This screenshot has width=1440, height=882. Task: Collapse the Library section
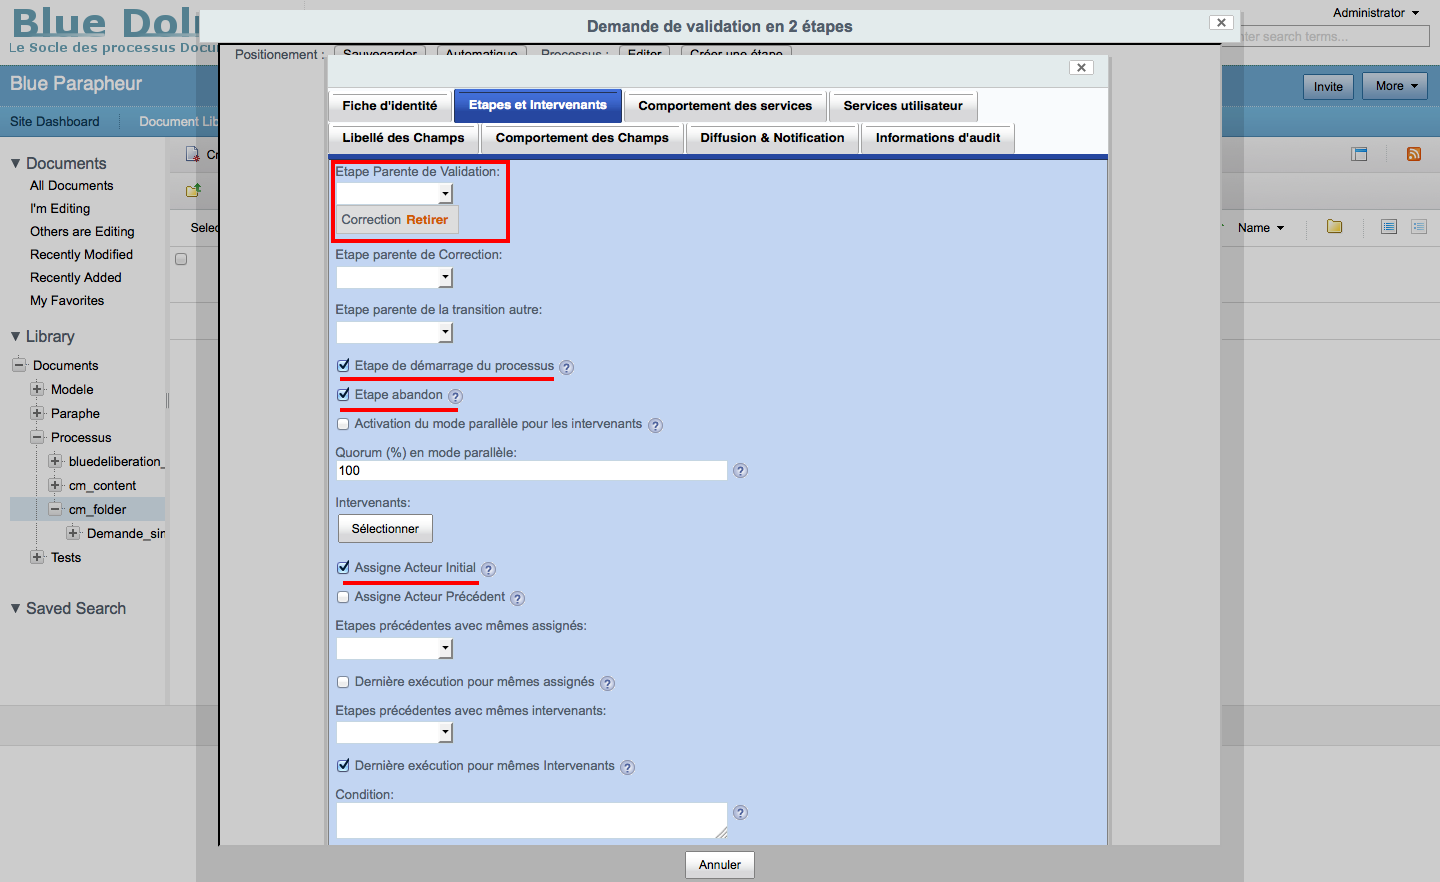coord(15,337)
